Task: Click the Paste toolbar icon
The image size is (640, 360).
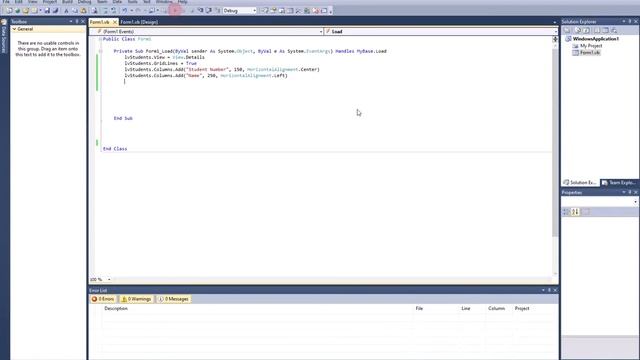Action: (83, 11)
